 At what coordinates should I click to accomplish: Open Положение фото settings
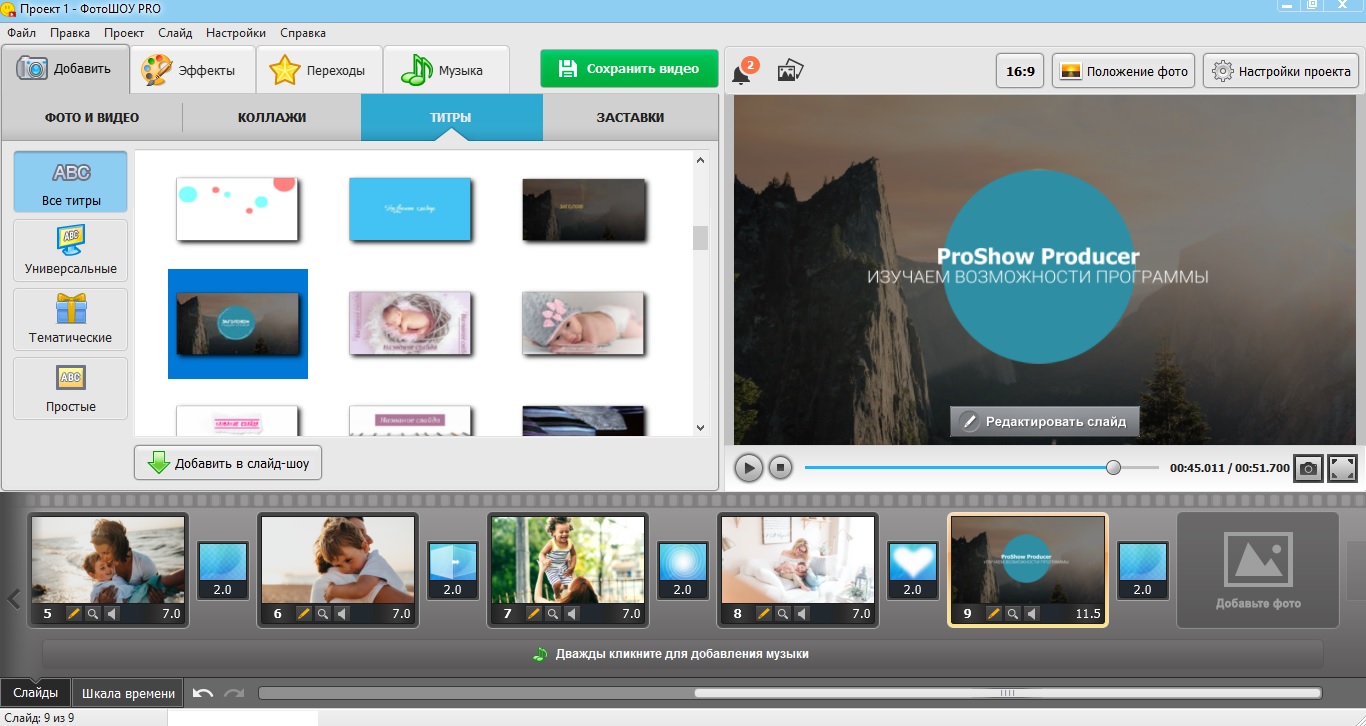[1123, 72]
